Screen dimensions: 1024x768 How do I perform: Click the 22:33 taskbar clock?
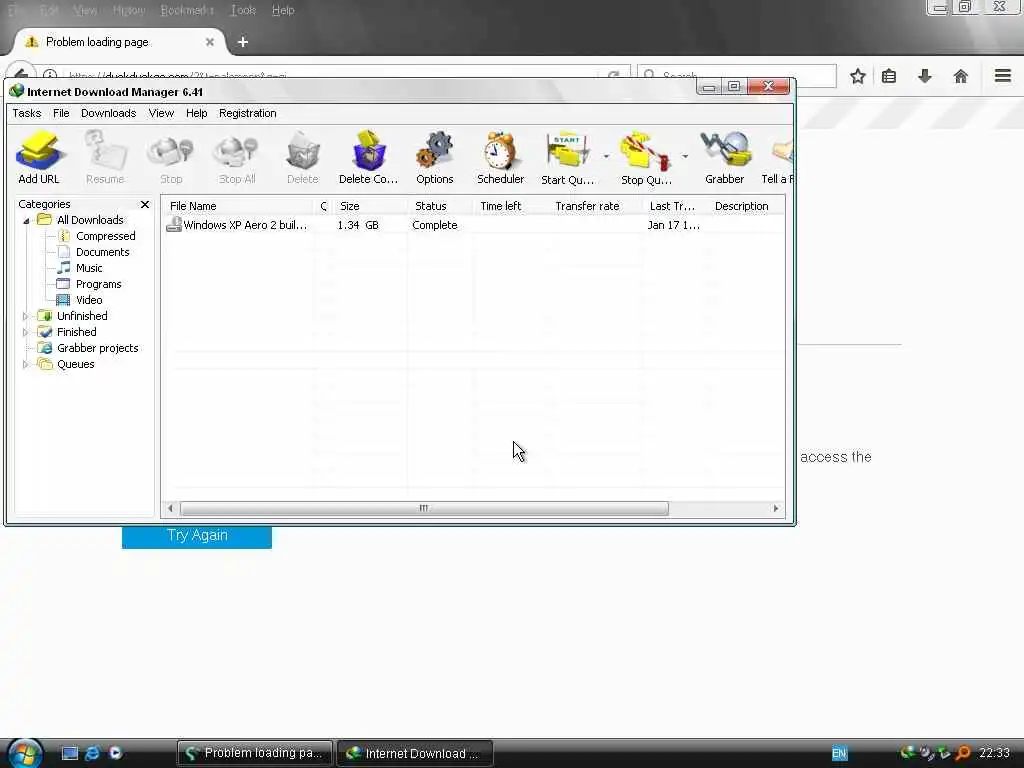coord(995,753)
